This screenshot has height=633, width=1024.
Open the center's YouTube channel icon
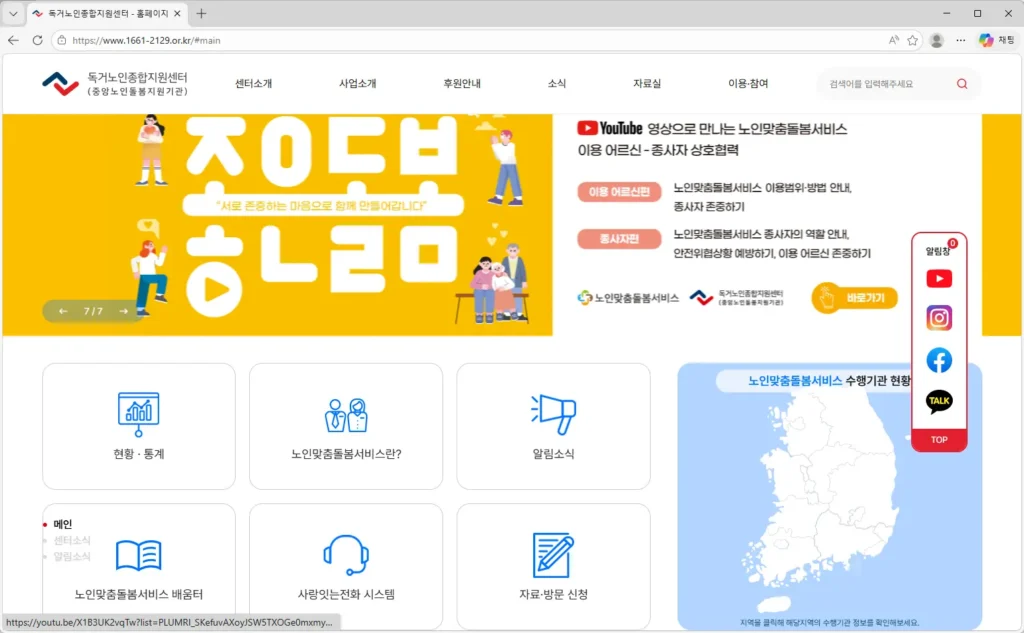[938, 278]
